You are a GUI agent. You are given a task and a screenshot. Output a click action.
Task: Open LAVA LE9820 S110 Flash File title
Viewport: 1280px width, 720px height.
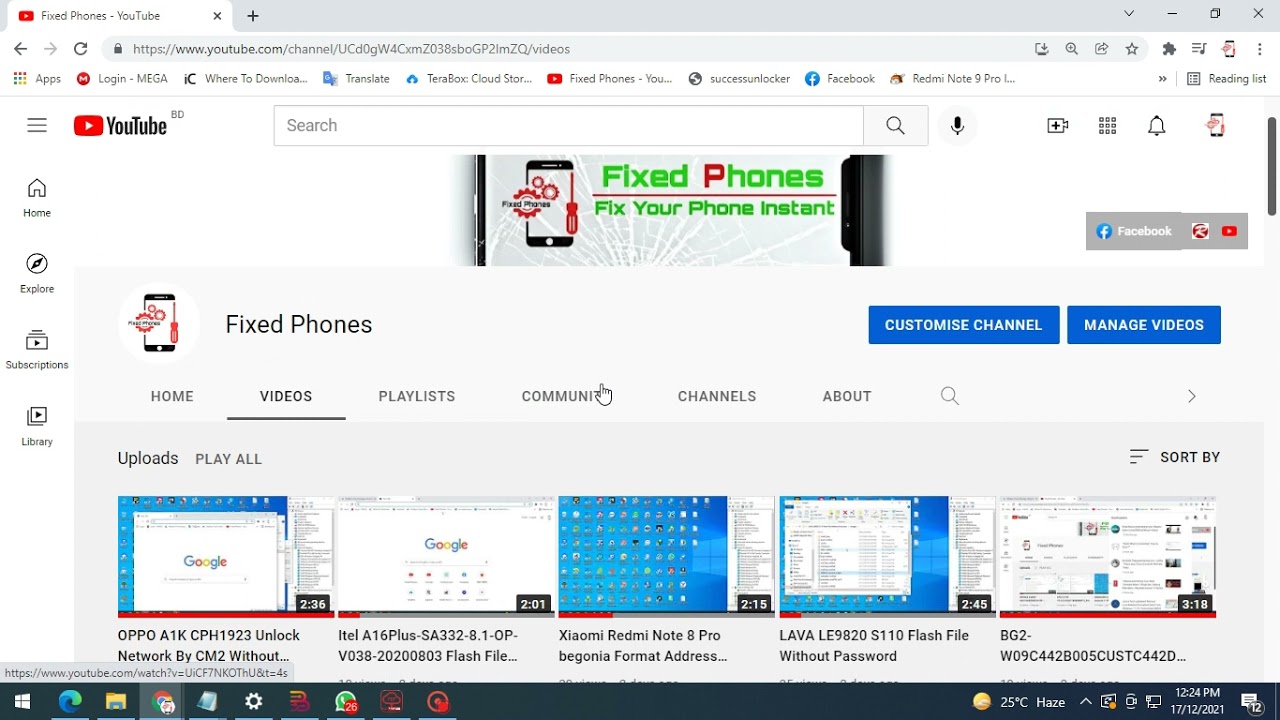click(874, 646)
